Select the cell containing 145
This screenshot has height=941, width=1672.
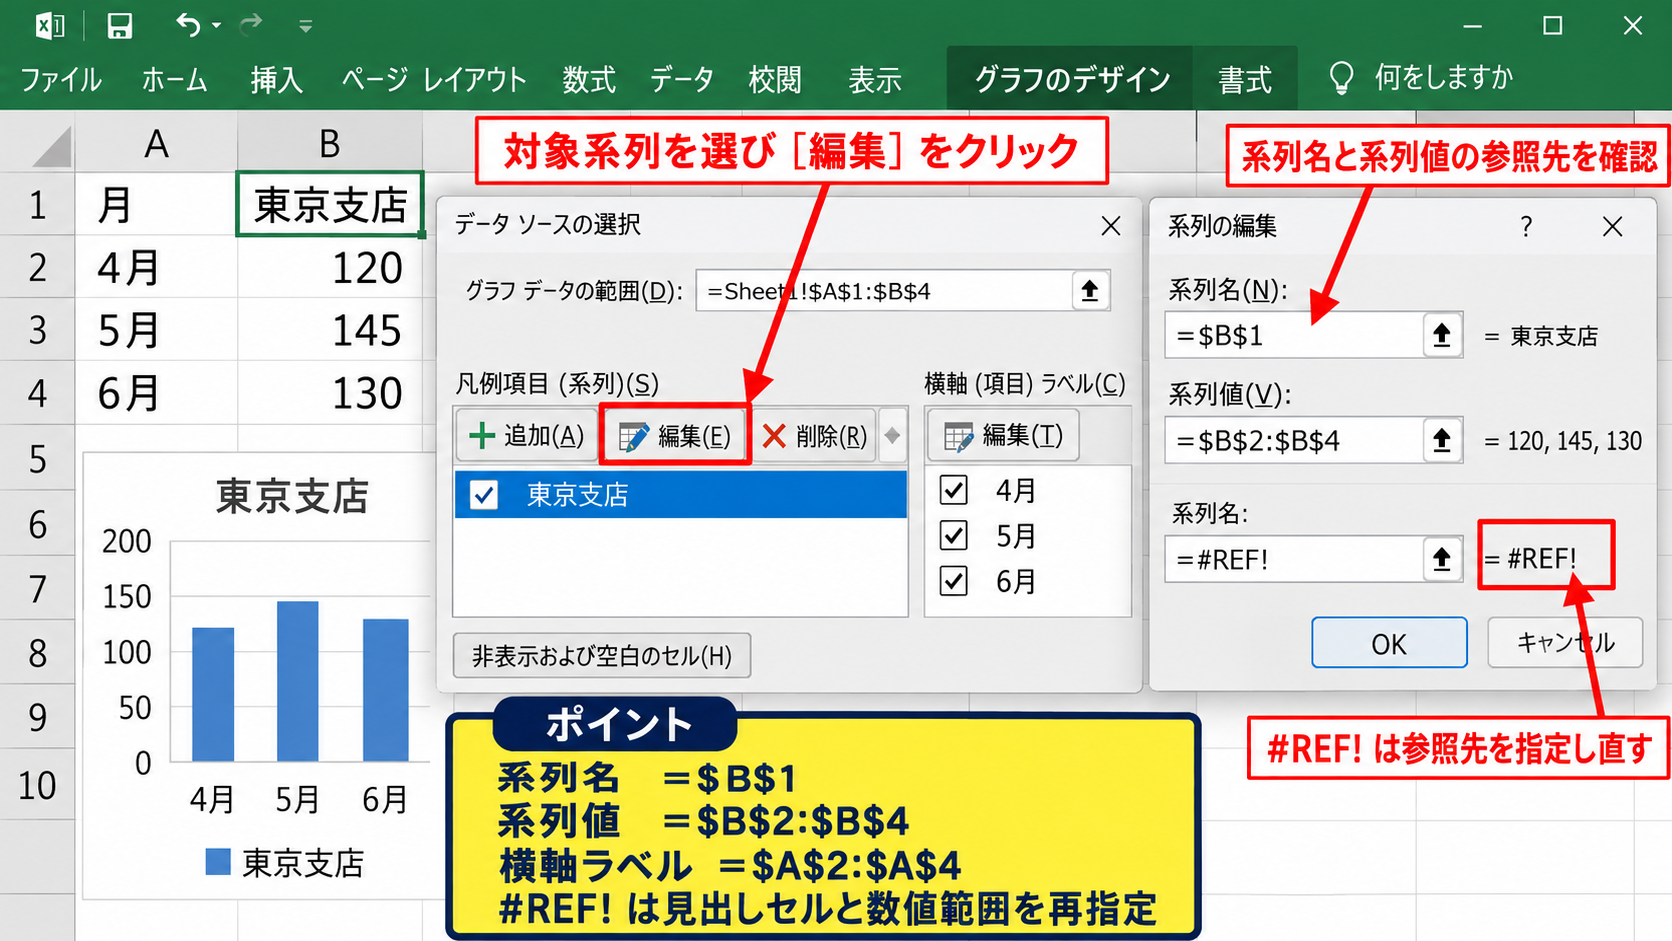coord(330,330)
